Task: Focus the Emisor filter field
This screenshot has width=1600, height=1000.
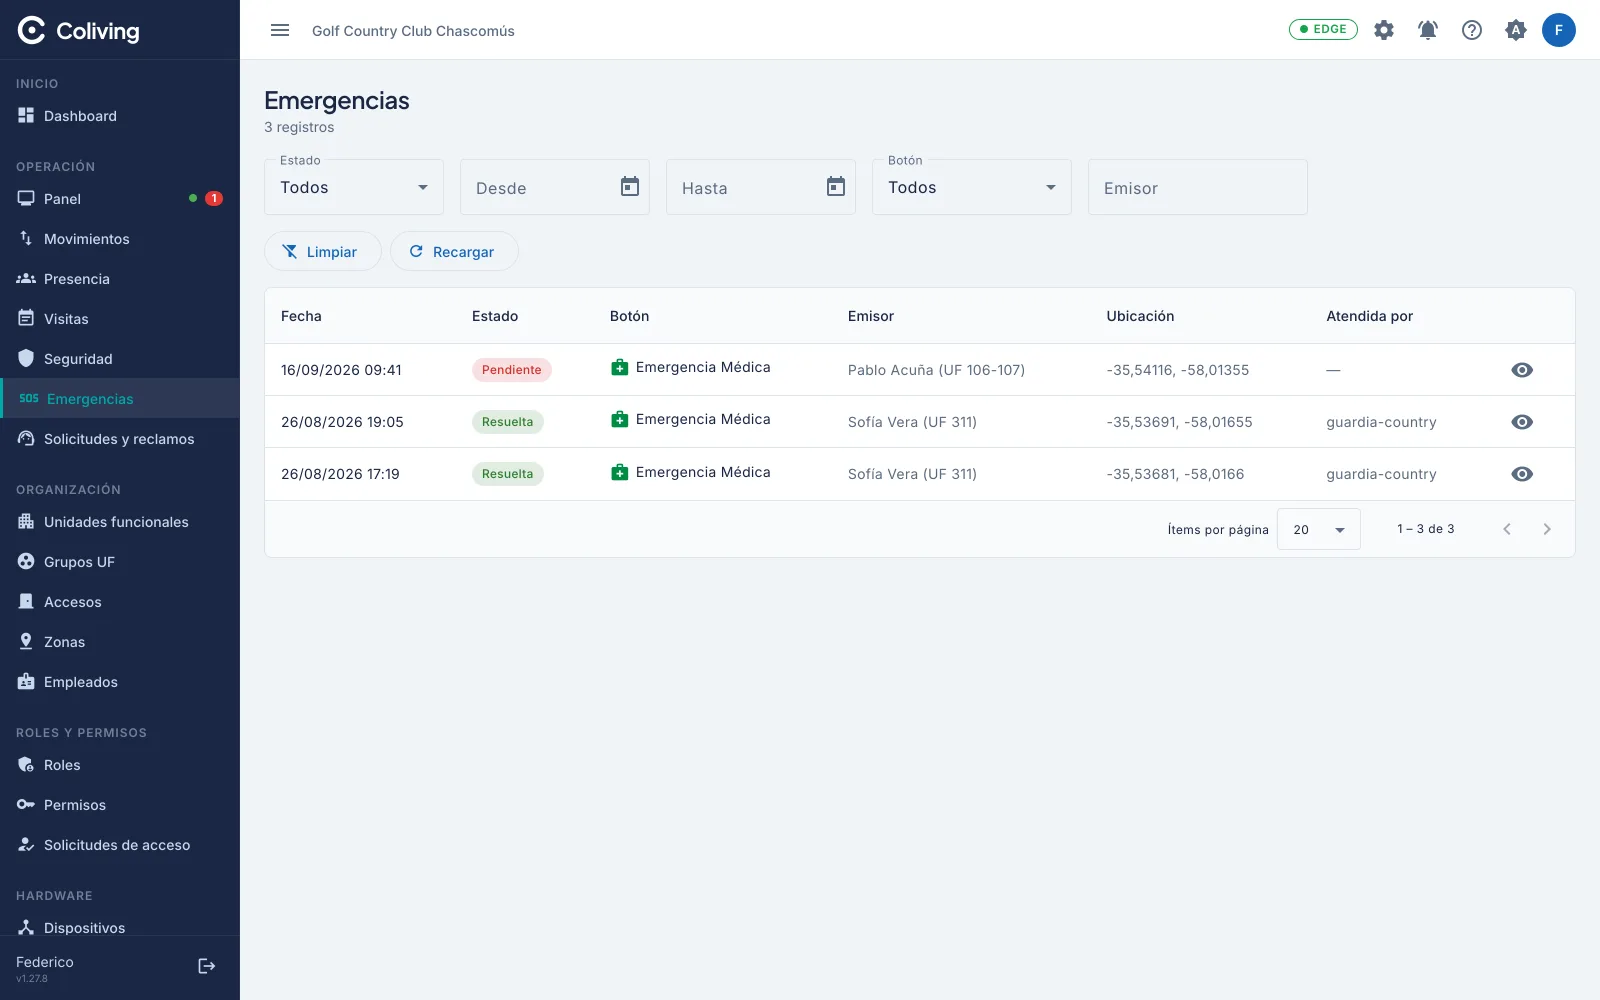Action: (x=1198, y=187)
